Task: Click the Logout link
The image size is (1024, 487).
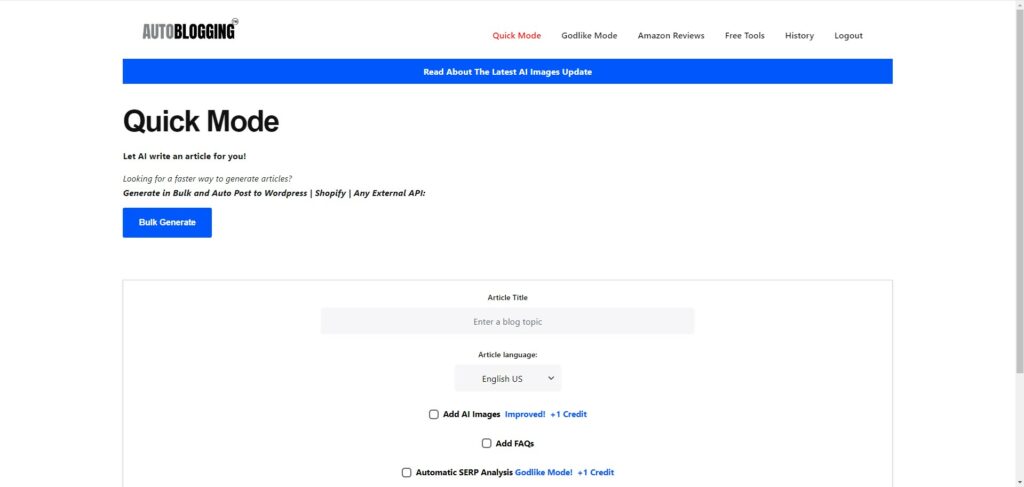Action: pos(848,36)
